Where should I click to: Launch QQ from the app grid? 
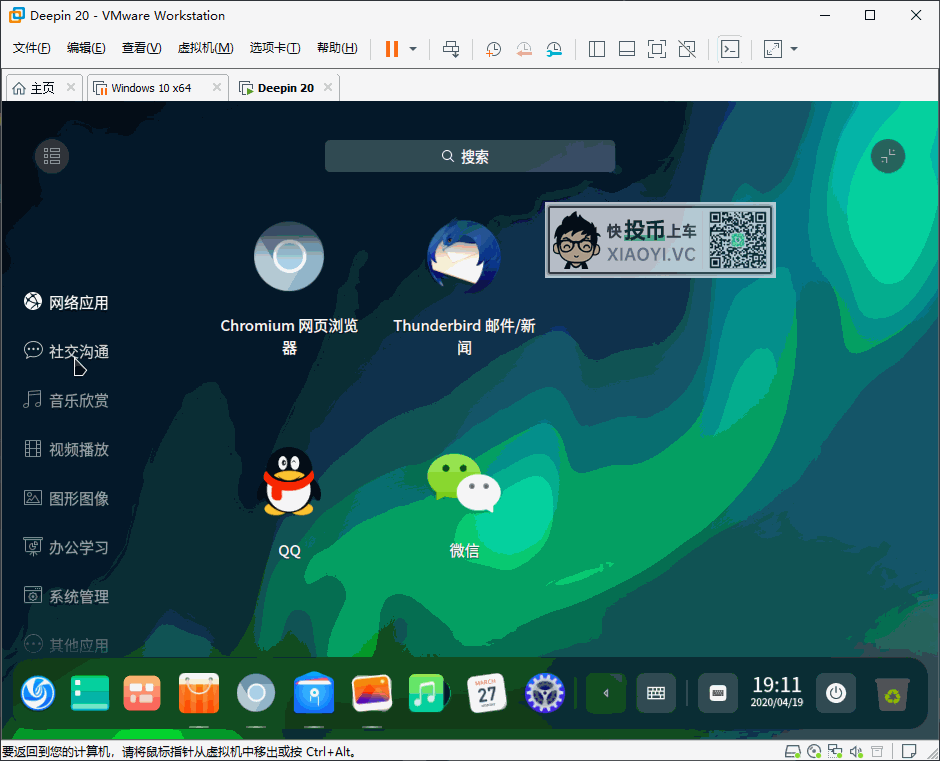coord(289,481)
